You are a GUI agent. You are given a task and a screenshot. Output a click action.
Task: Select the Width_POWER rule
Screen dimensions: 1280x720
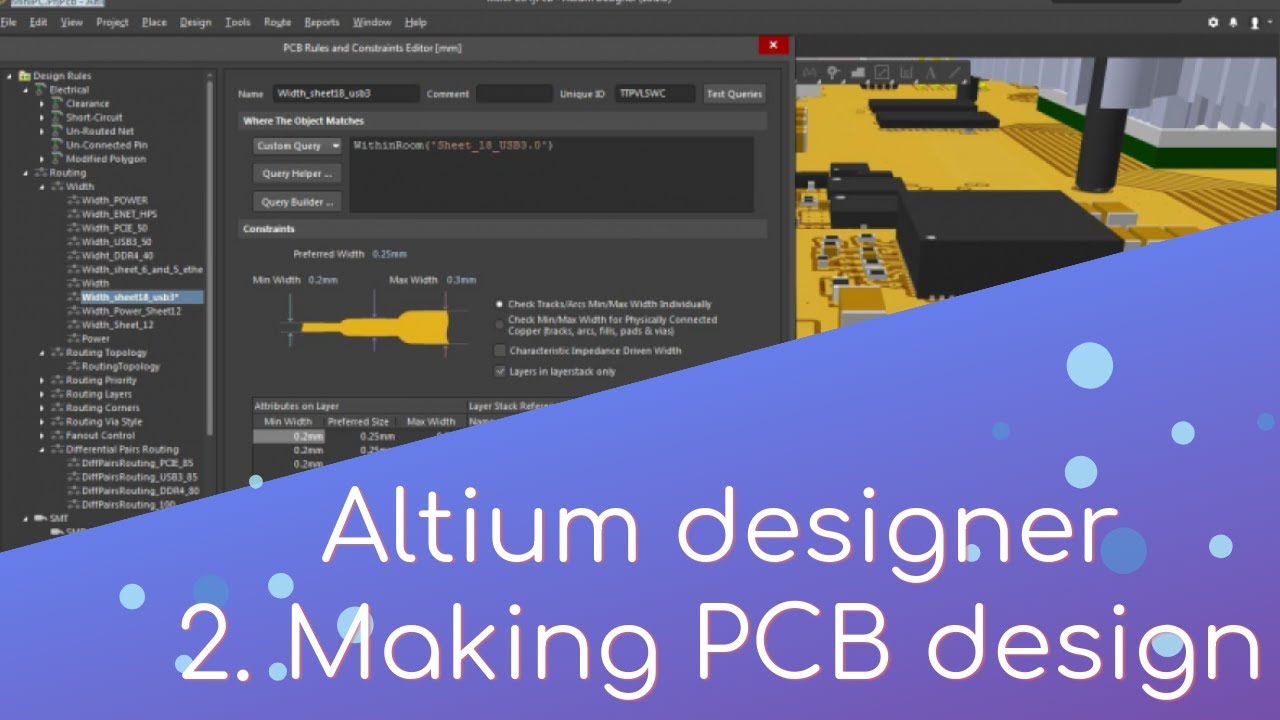coord(114,201)
